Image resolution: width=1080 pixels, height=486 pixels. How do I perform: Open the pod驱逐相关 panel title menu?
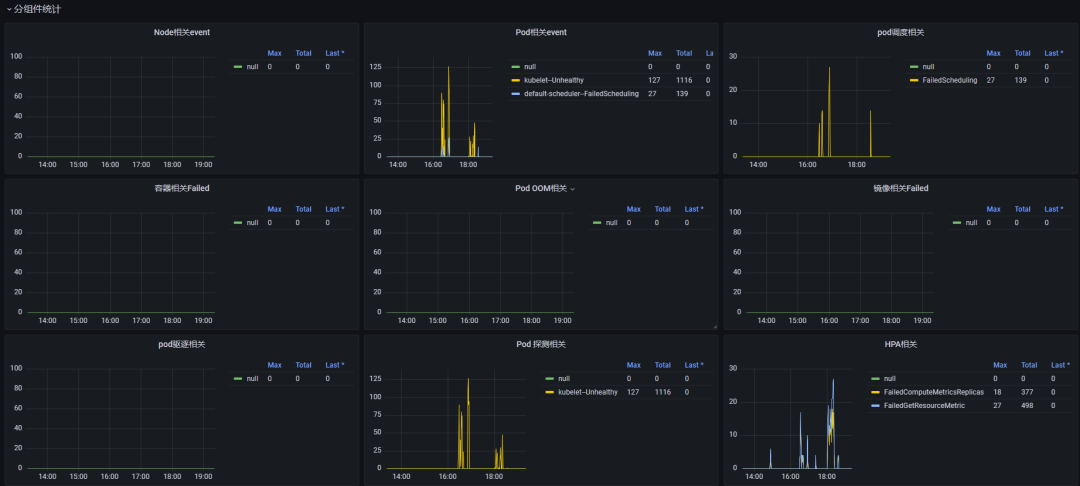182,345
